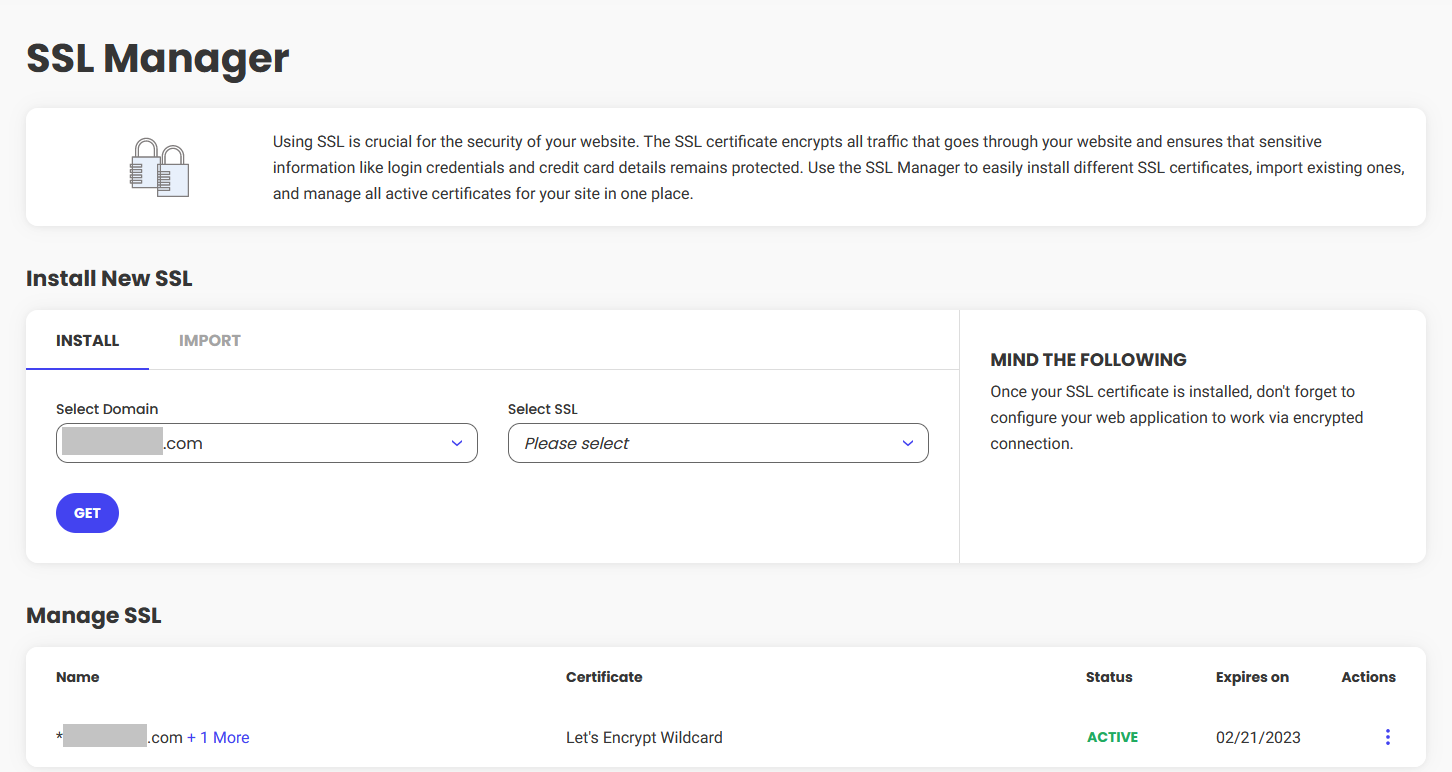Click the 02/21/2023 expiration date
Viewport: 1452px width, 772px height.
tap(1258, 737)
